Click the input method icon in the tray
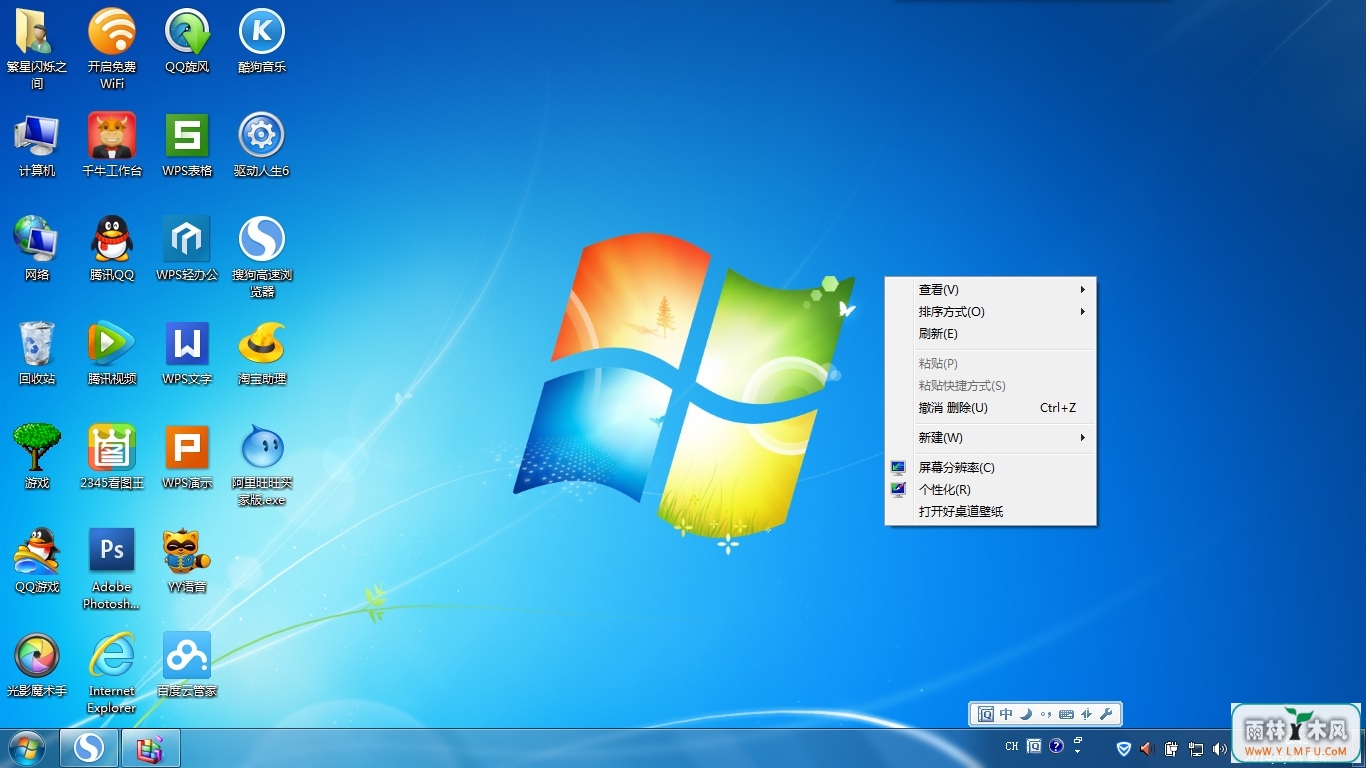 [x=1035, y=747]
